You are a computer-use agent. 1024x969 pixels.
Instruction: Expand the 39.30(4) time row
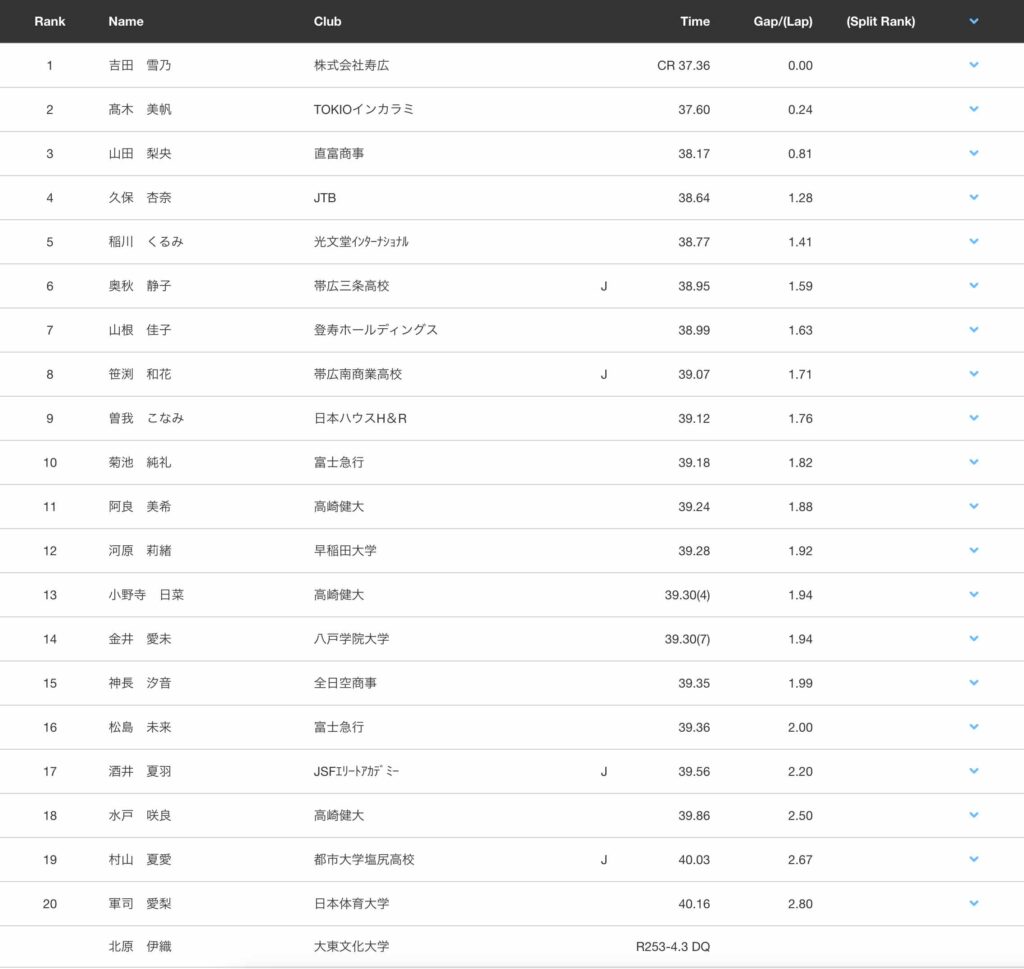tap(974, 594)
